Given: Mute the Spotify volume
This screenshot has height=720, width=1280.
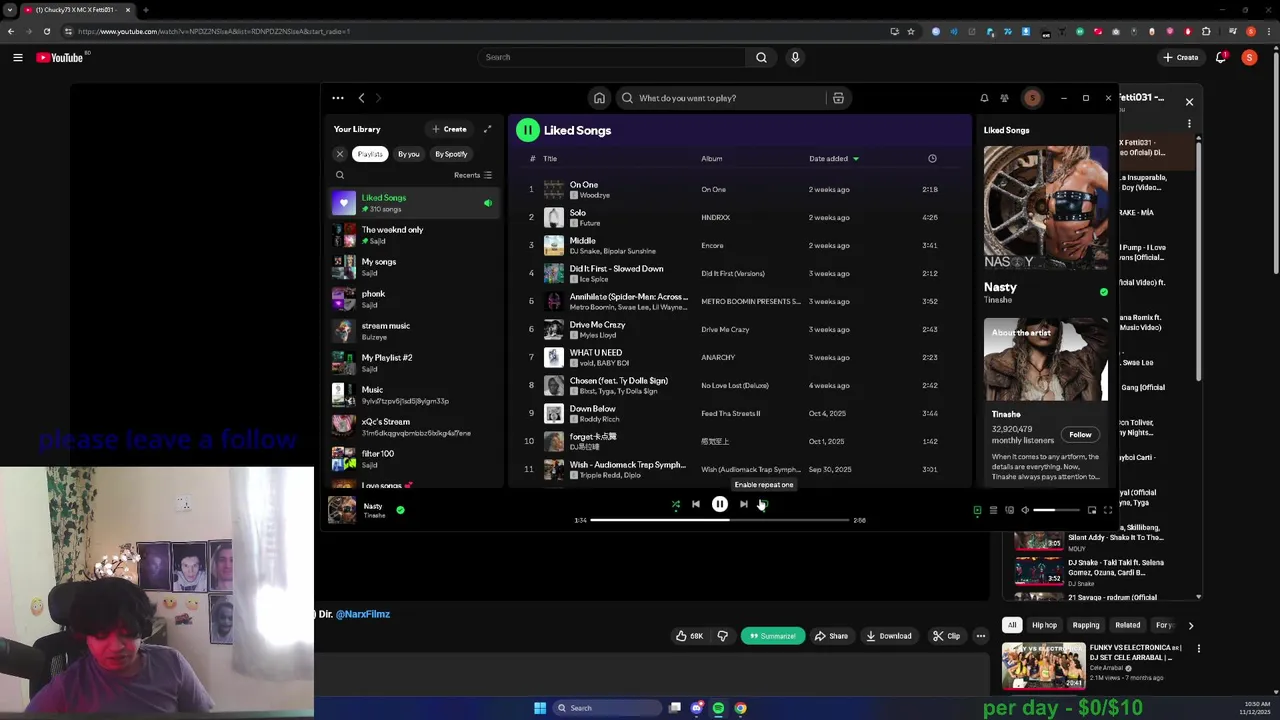Looking at the screenshot, I should tap(1025, 510).
